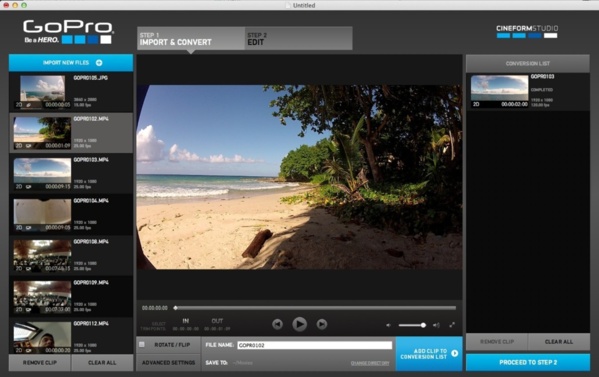Open the Step 1 Import & Convert tab
This screenshot has width=599, height=377.
[191, 38]
